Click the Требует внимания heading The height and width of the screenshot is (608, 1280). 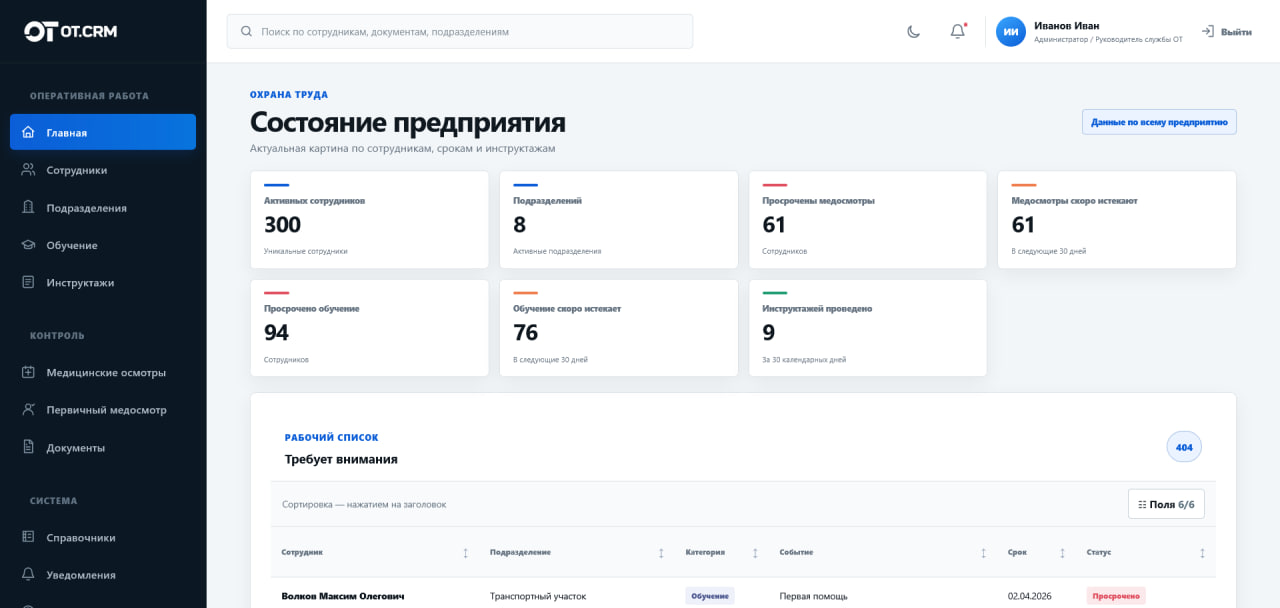coord(341,459)
